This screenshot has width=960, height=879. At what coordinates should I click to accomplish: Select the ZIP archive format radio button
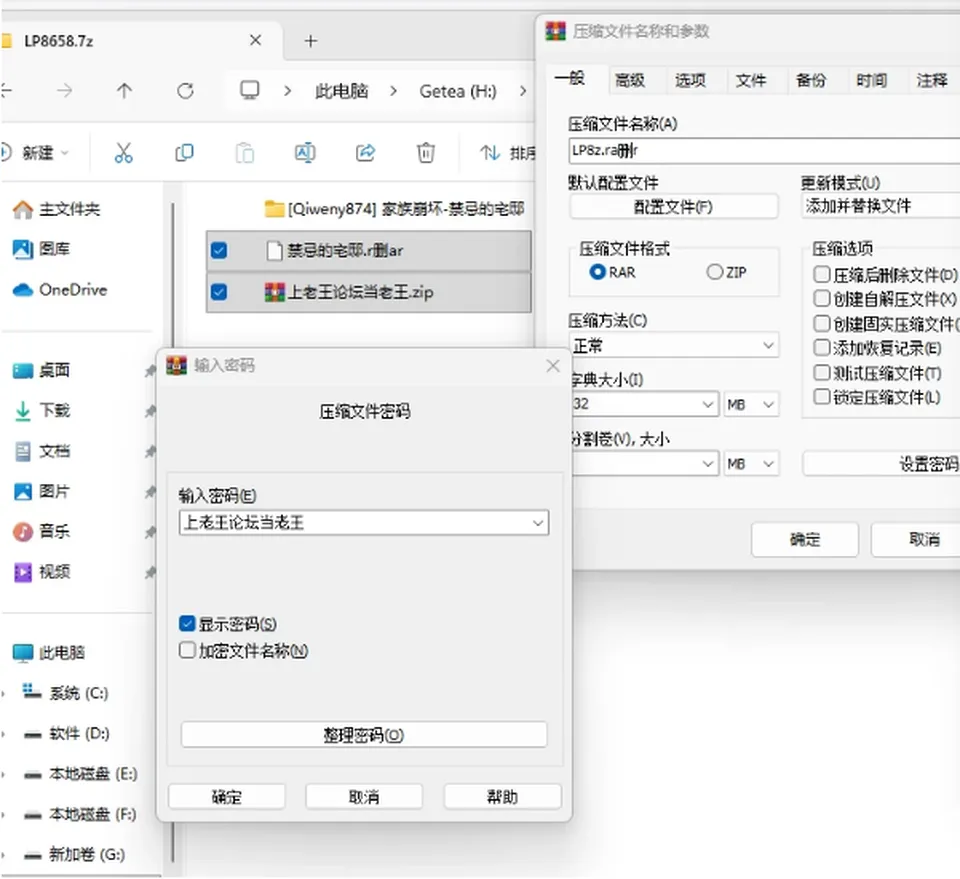pyautogui.click(x=714, y=272)
